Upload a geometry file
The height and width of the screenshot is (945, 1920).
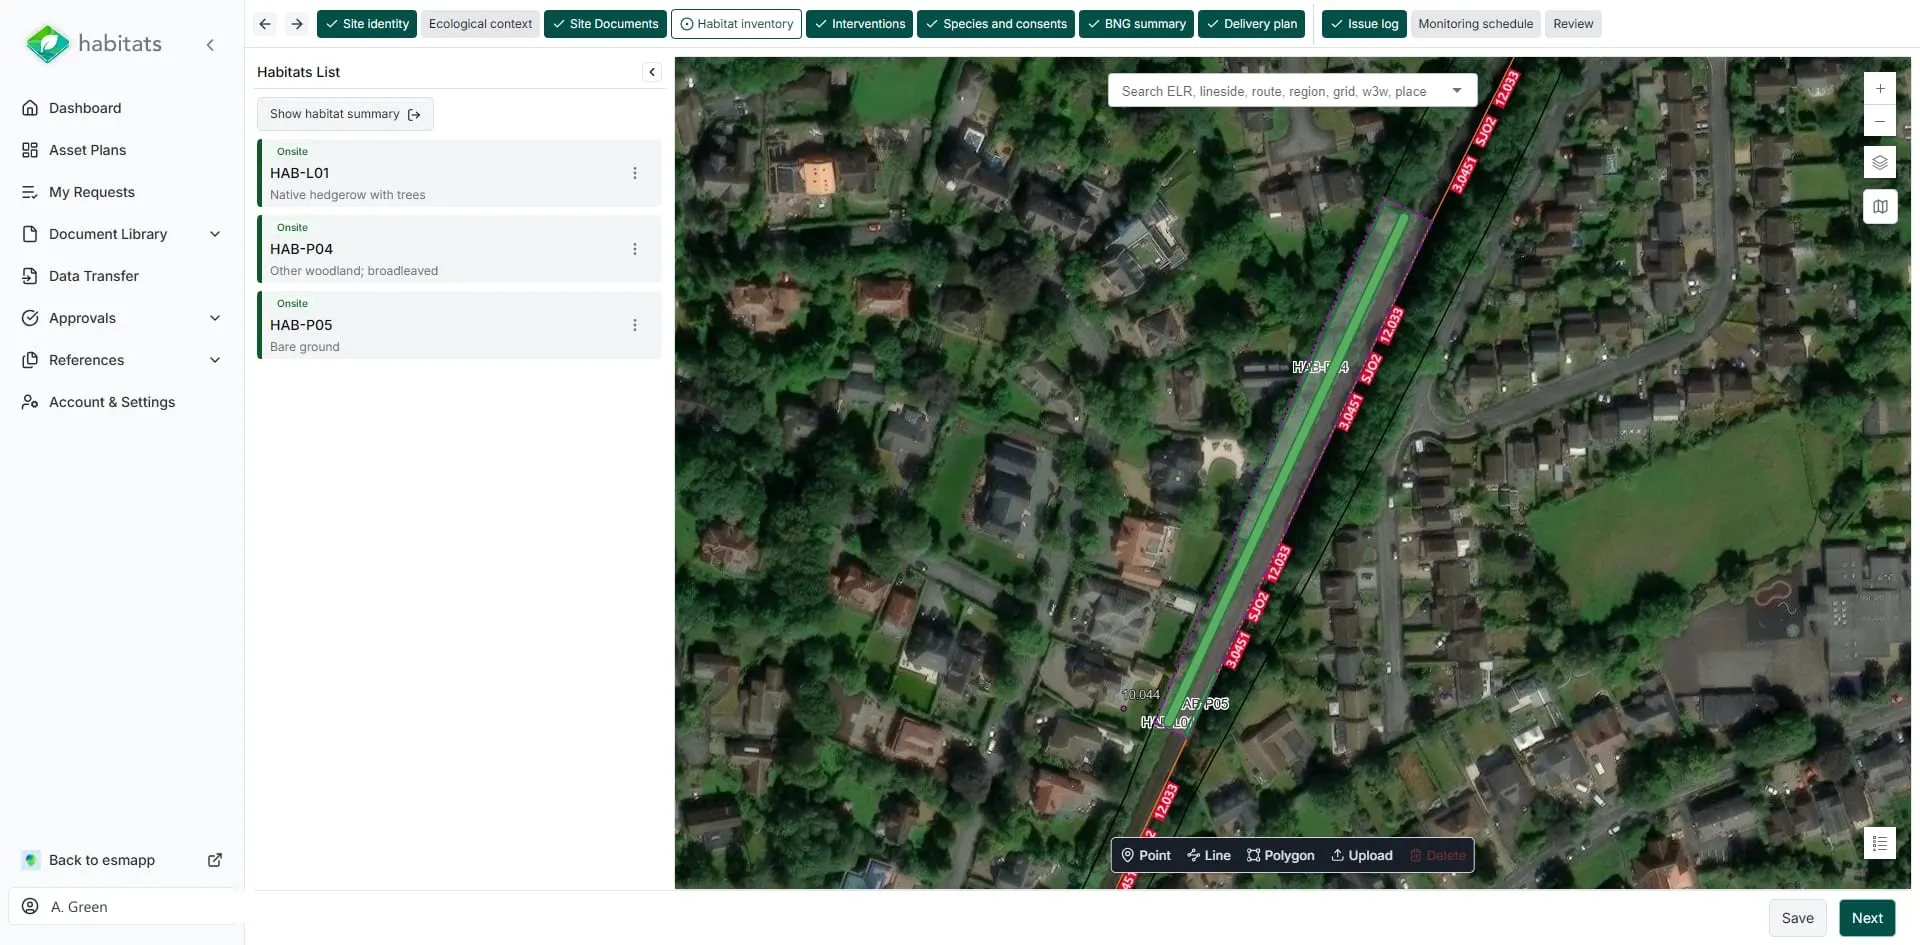pos(1362,856)
